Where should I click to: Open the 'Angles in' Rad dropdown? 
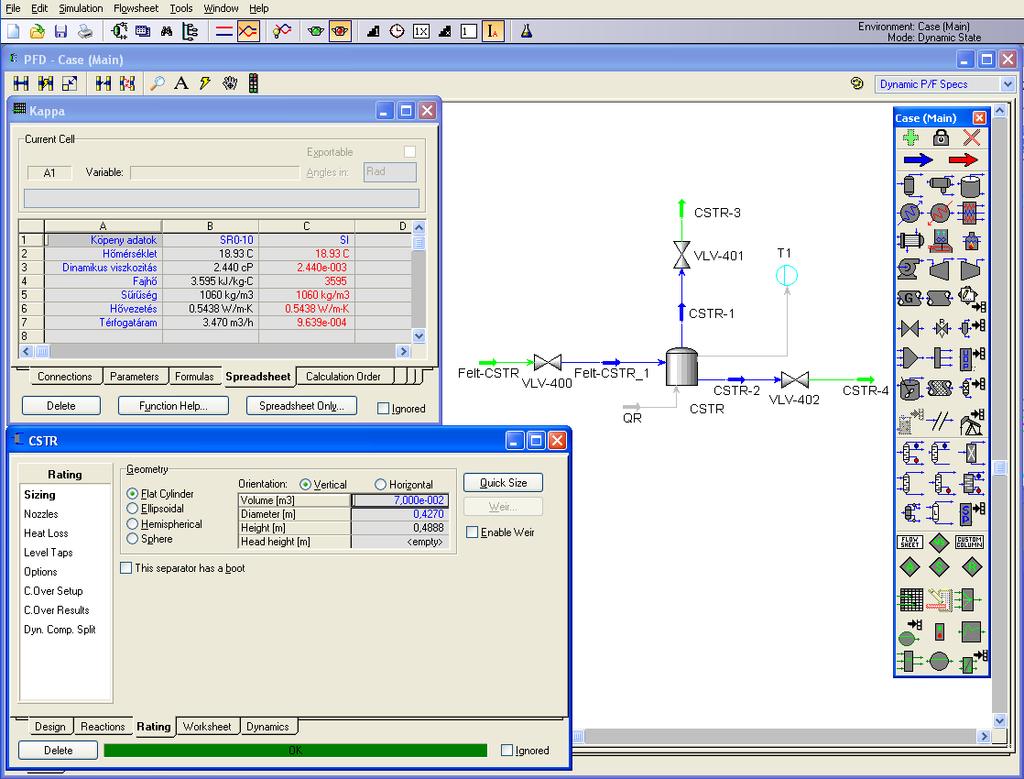(390, 172)
